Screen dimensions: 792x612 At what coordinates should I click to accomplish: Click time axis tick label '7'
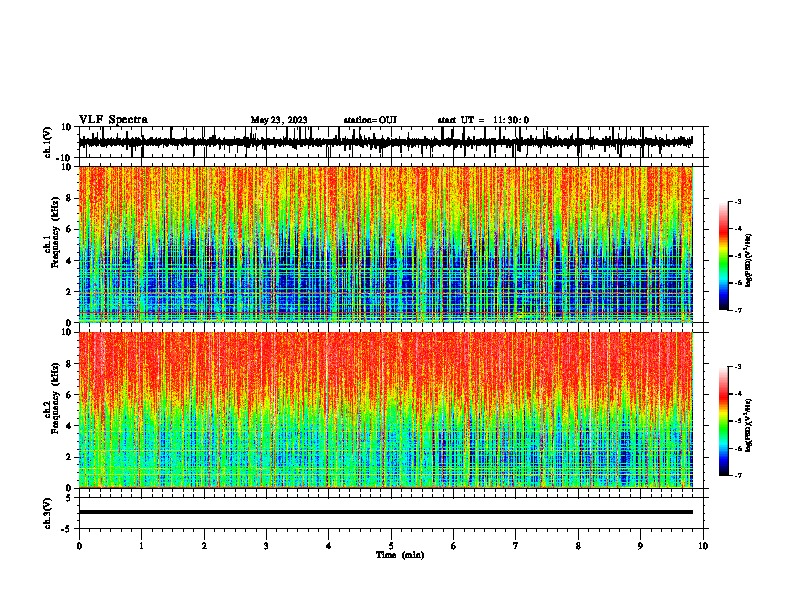pos(516,546)
